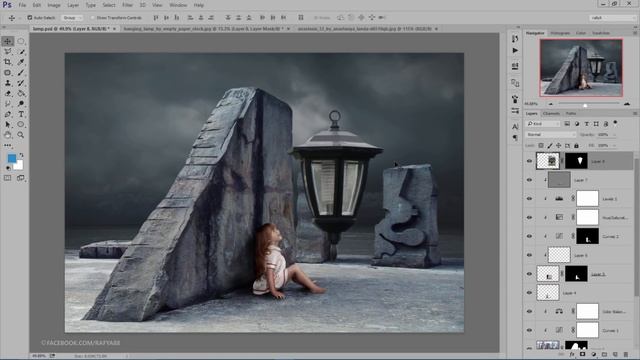Open the Image menu
This screenshot has width=640, height=360.
coord(54,5)
